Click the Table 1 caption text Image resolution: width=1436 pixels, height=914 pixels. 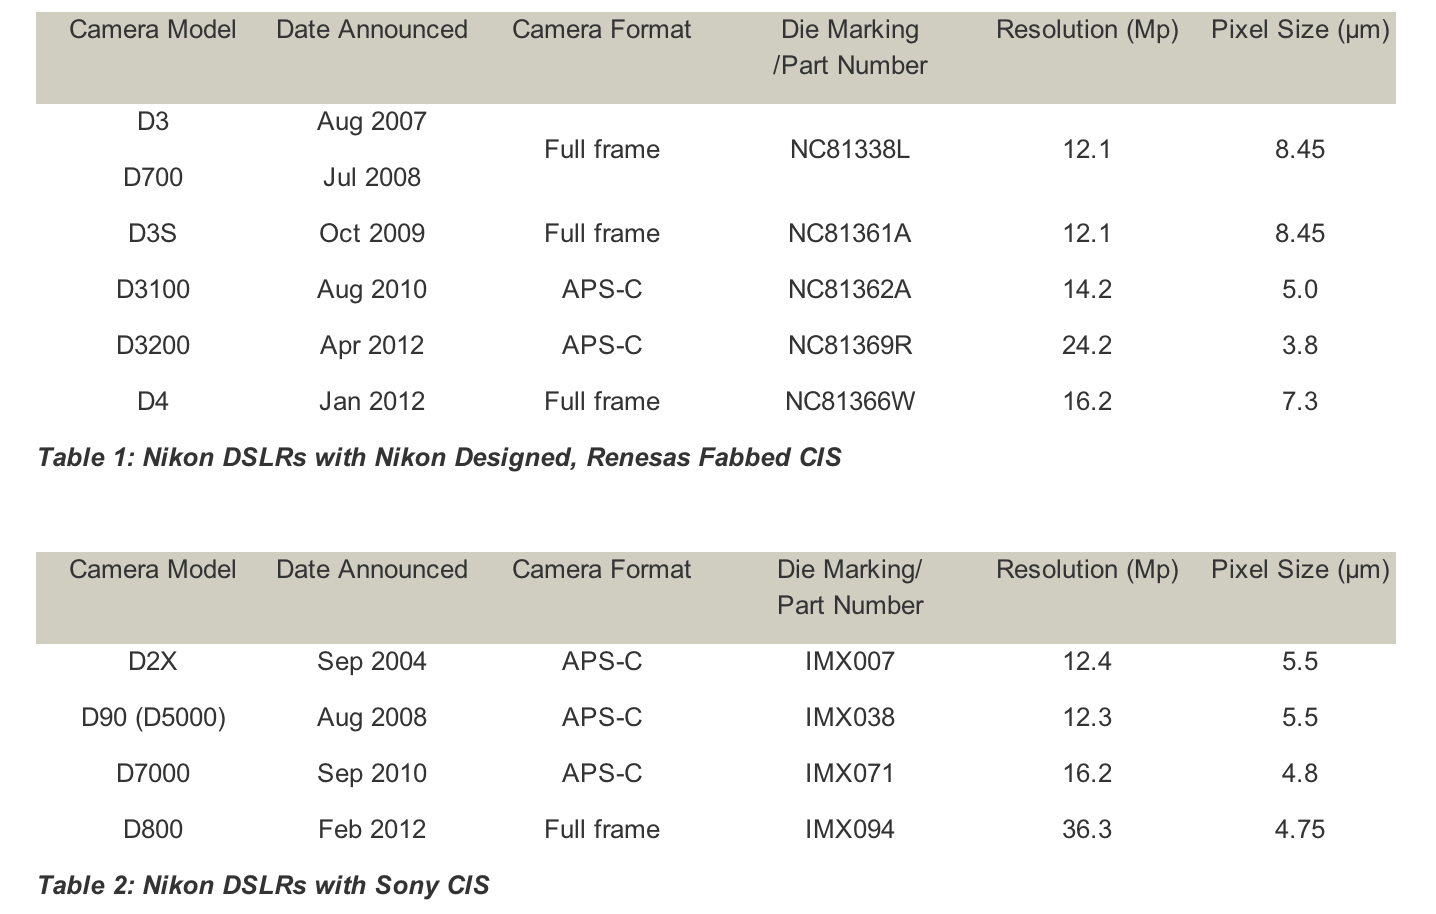coord(439,458)
